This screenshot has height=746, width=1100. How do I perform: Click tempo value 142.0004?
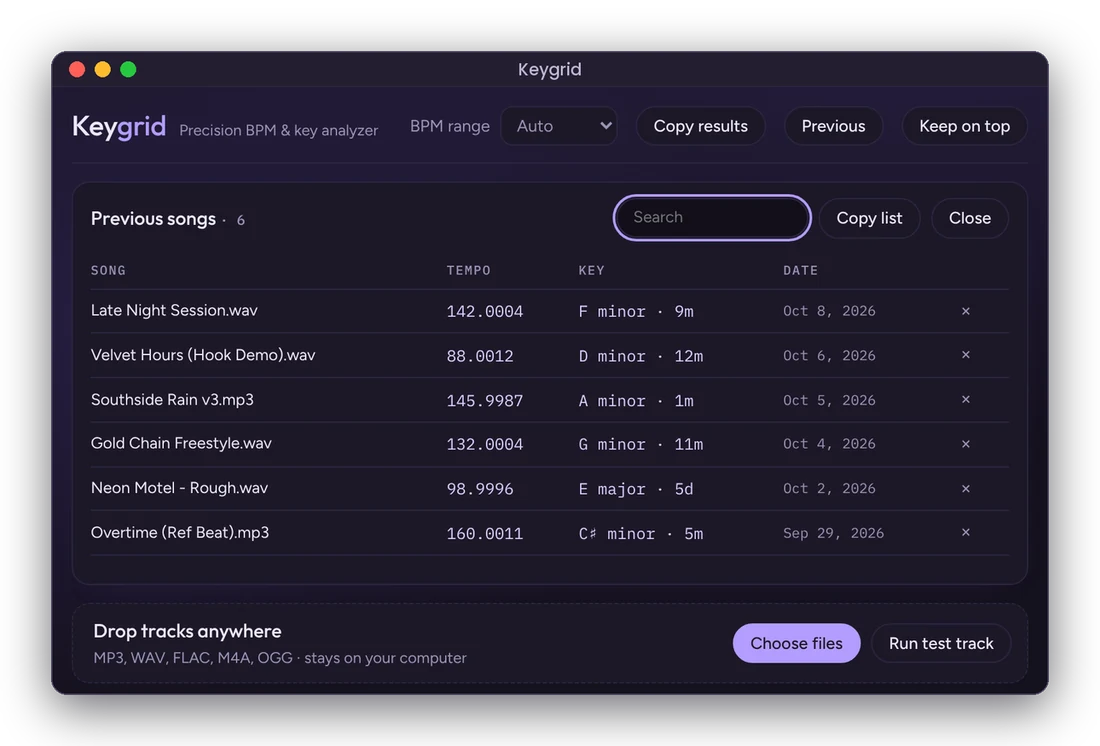[485, 312]
